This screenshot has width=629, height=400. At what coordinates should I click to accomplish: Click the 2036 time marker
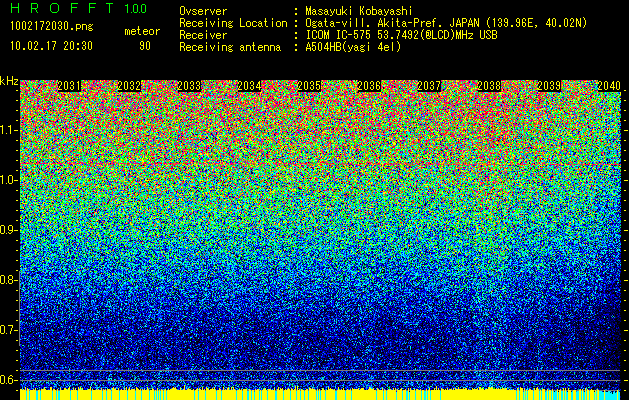pyautogui.click(x=369, y=86)
